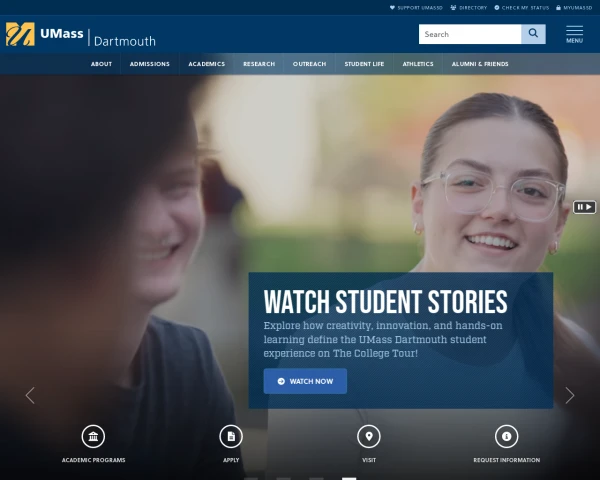600x480 pixels.
Task: Click the Apply document icon
Action: tap(231, 436)
